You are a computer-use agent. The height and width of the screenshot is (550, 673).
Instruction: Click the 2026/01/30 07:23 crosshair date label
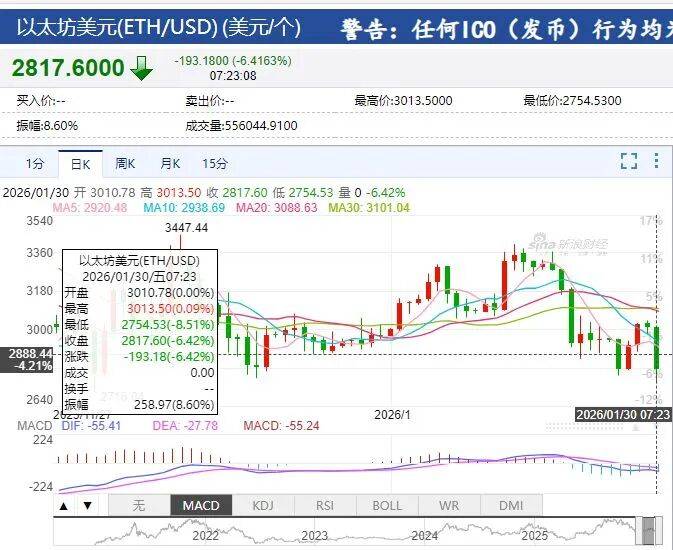tap(623, 415)
